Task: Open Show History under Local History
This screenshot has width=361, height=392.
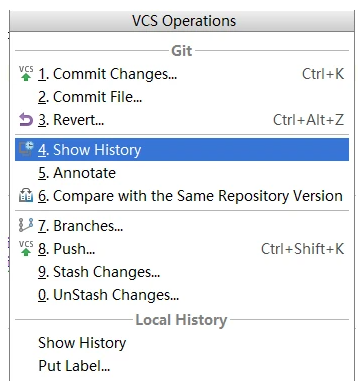Action: click(x=182, y=343)
